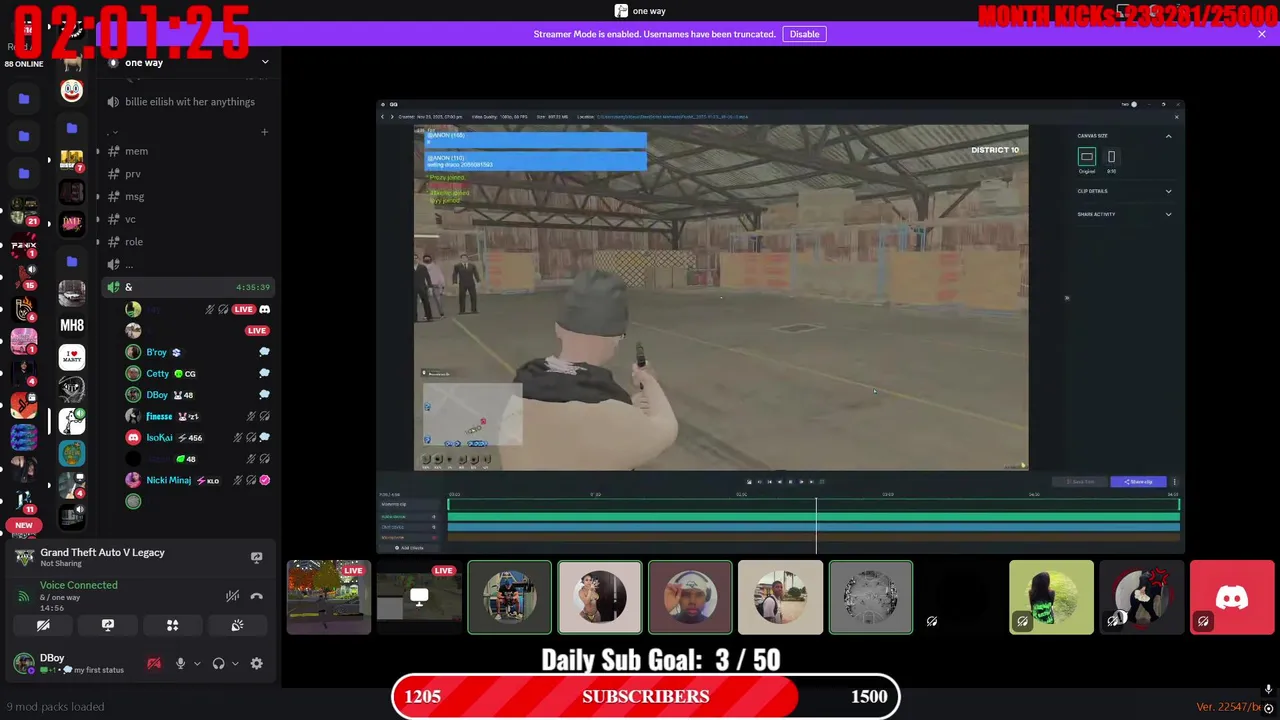
Task: Toggle microphone mute in user panel
Action: (x=181, y=663)
